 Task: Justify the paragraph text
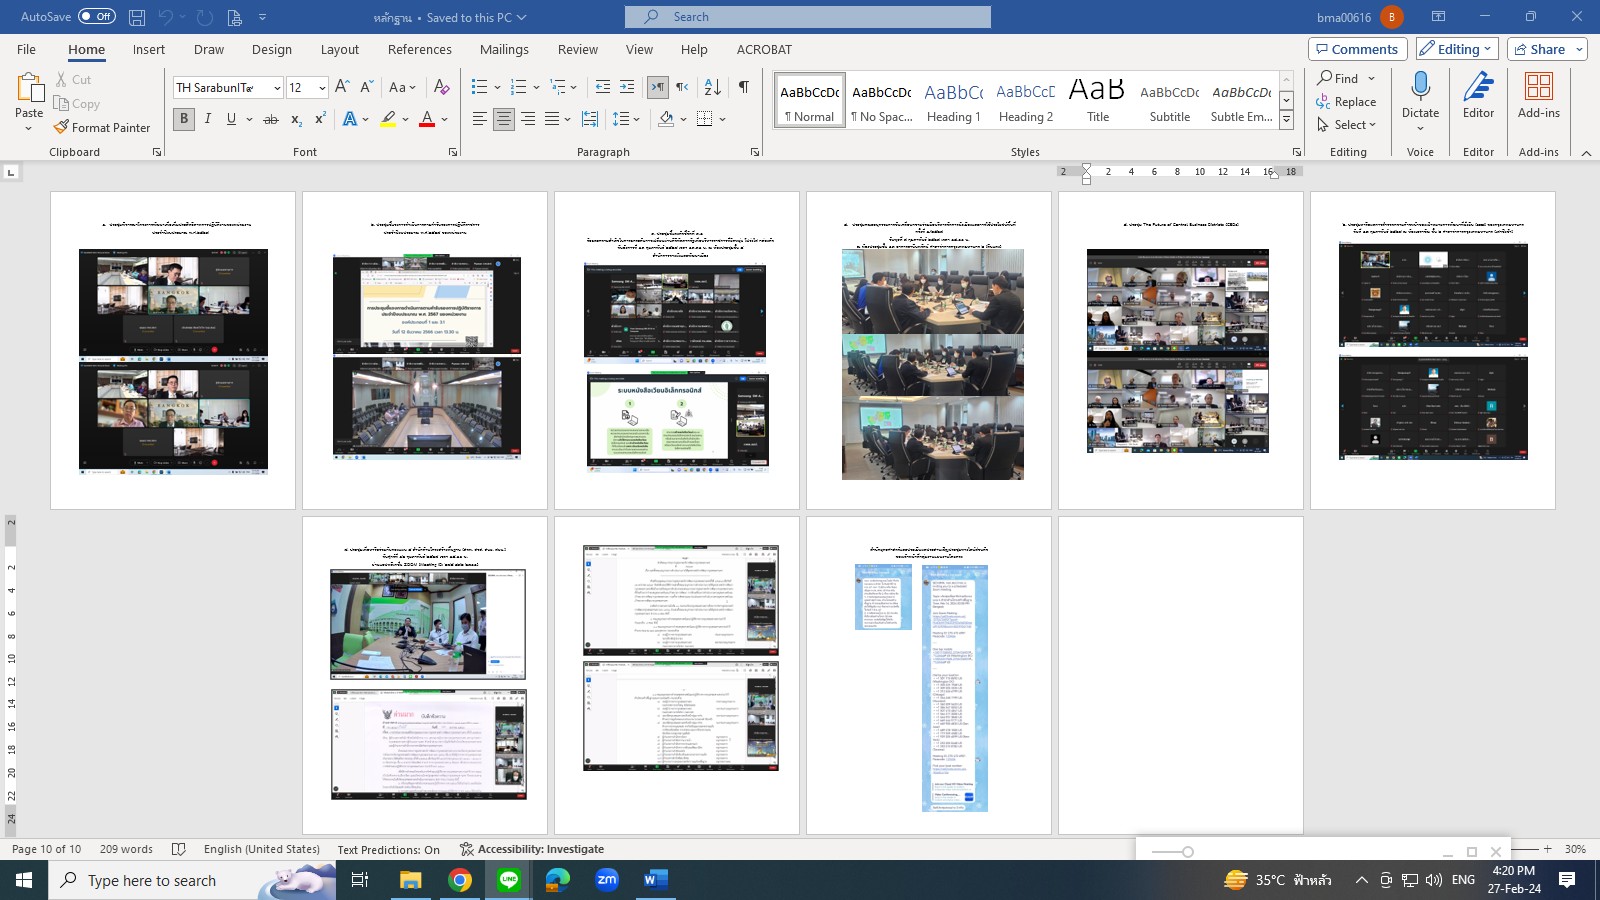[552, 119]
